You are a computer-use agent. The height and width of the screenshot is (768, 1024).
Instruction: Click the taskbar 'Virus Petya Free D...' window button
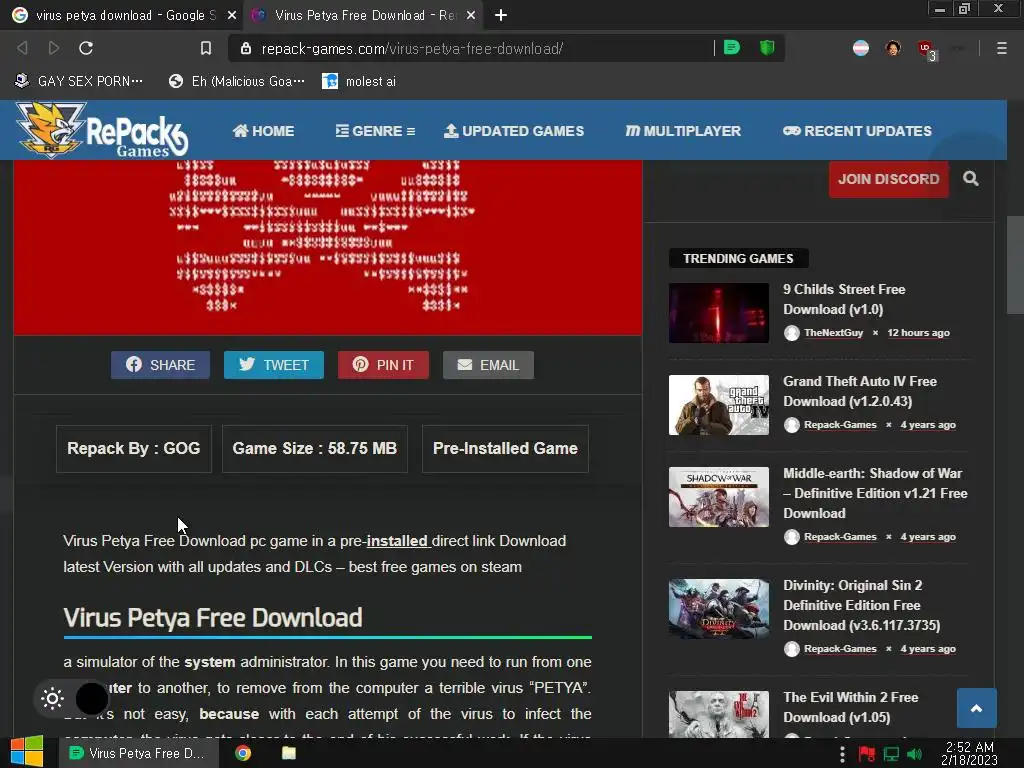pyautogui.click(x=138, y=753)
